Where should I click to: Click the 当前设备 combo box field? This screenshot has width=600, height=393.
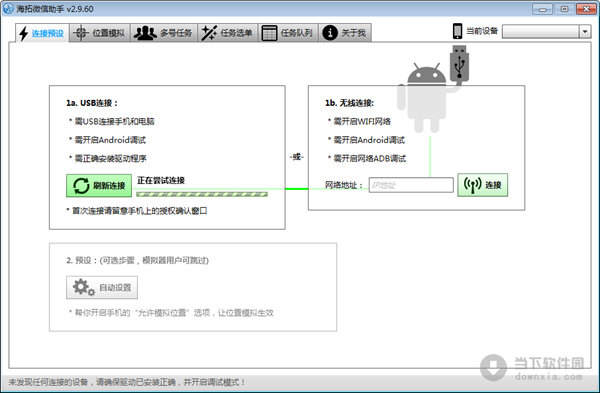546,31
